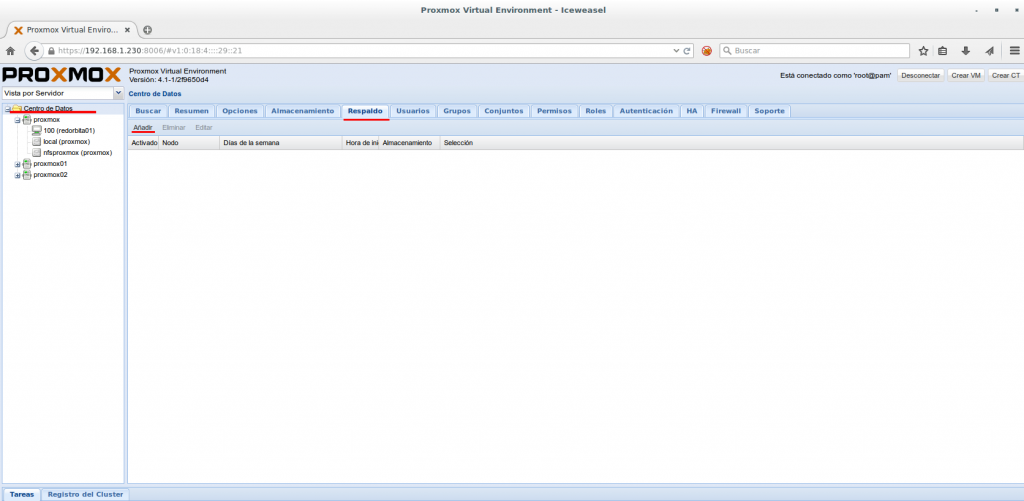Image resolution: width=1024 pixels, height=501 pixels.
Task: Expand the proxmox01 node
Action: (x=17, y=164)
